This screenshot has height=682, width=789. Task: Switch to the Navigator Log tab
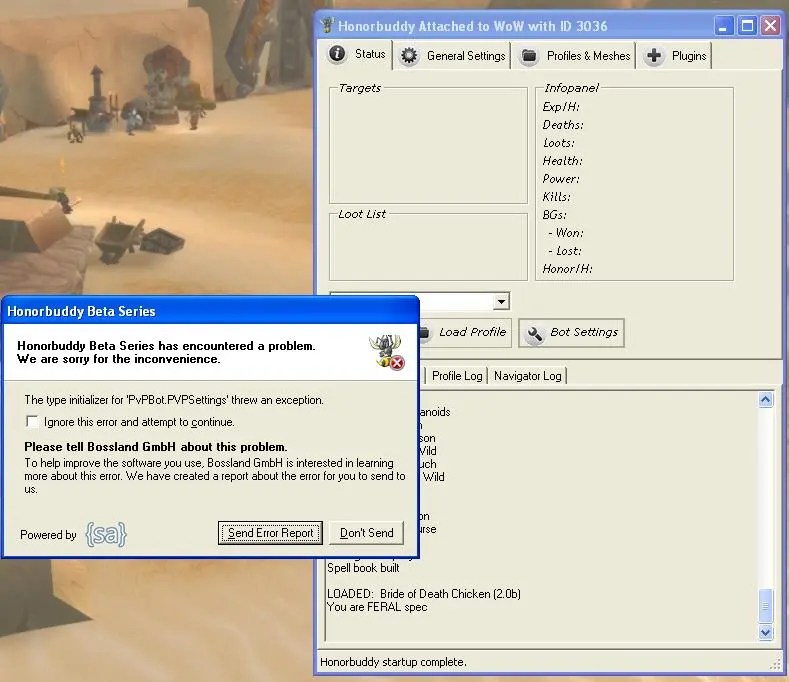point(527,376)
